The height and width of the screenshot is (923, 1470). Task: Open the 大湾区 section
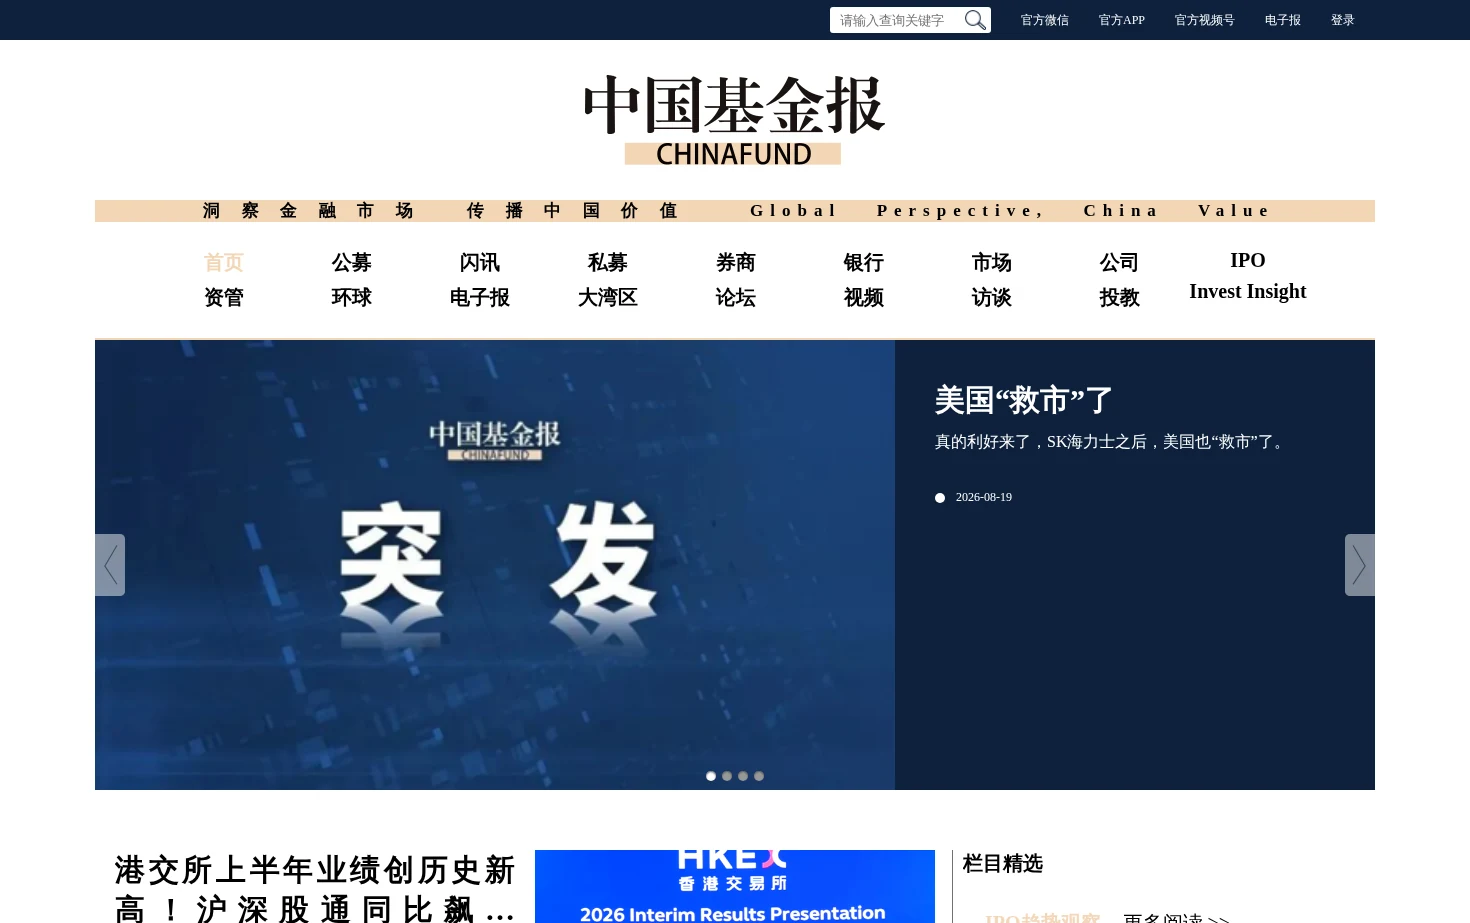608,297
